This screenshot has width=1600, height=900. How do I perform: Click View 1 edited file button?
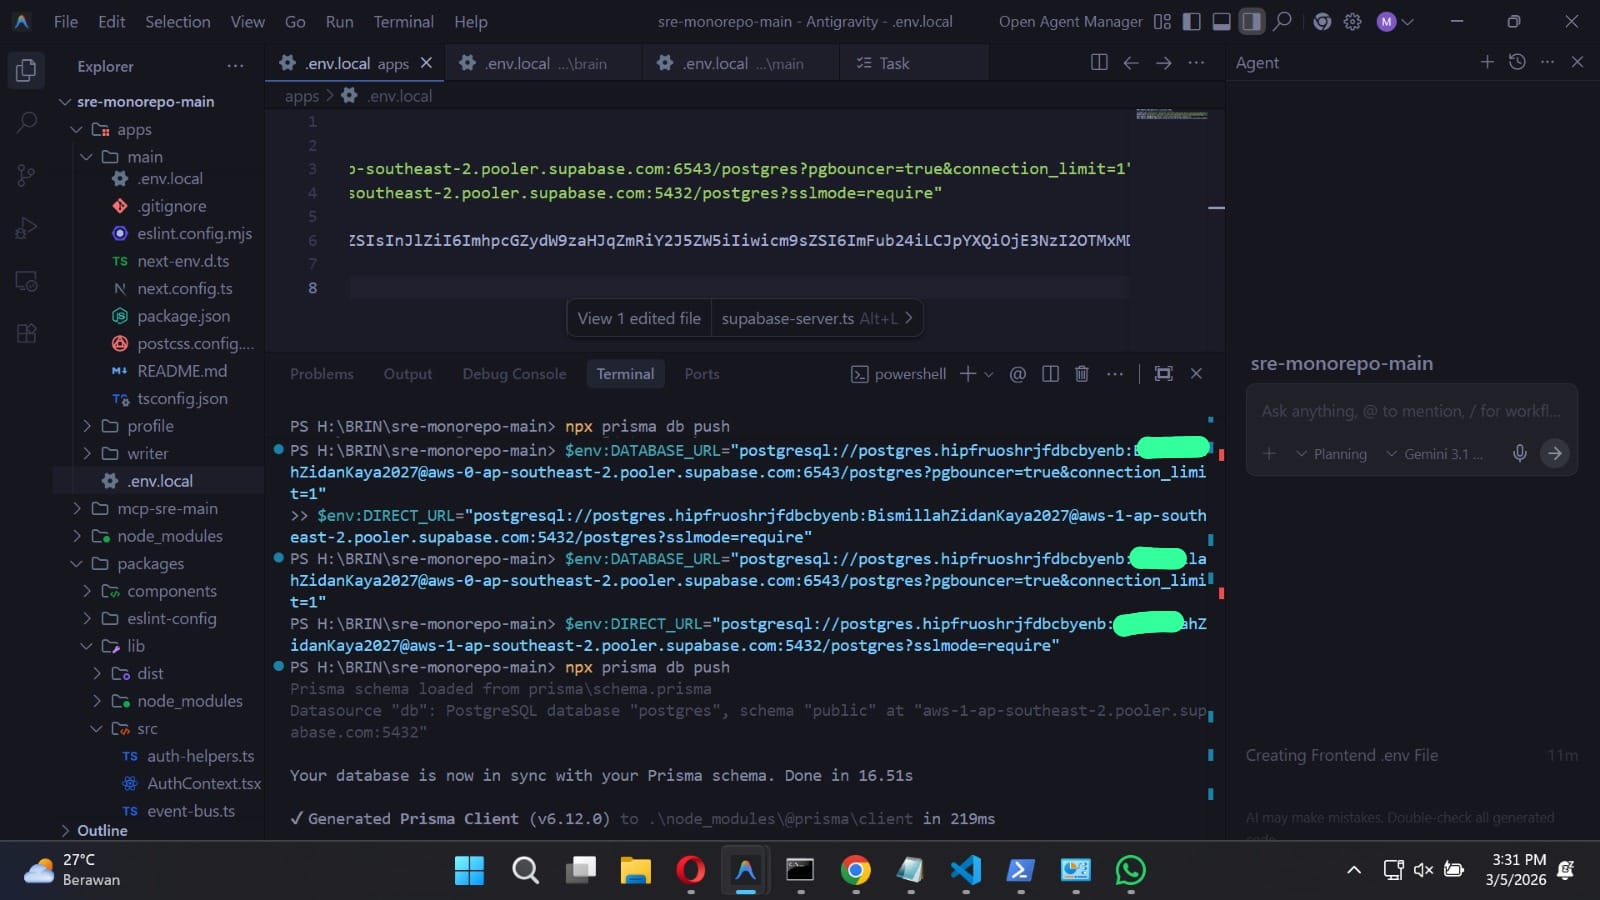pos(639,318)
